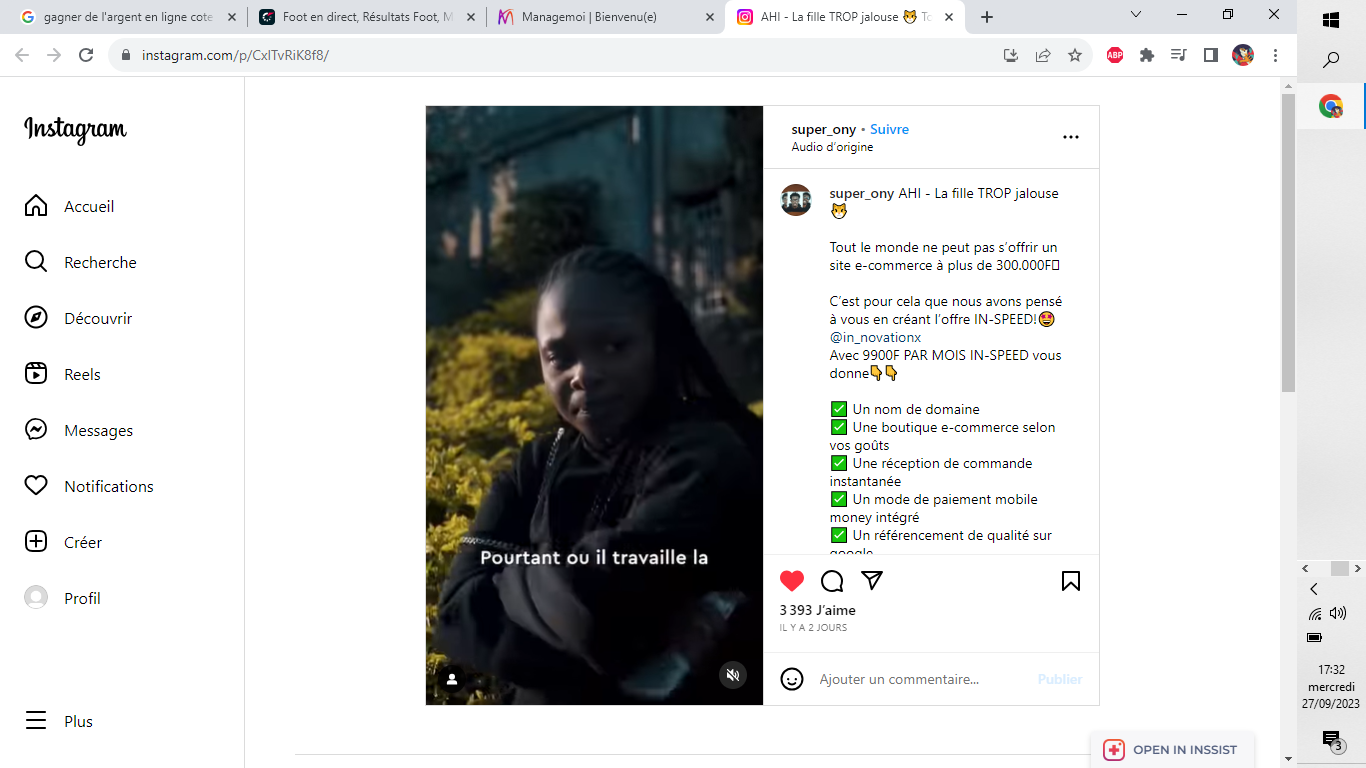Save post with the bookmark icon
This screenshot has width=1366, height=768.
[x=1071, y=581]
